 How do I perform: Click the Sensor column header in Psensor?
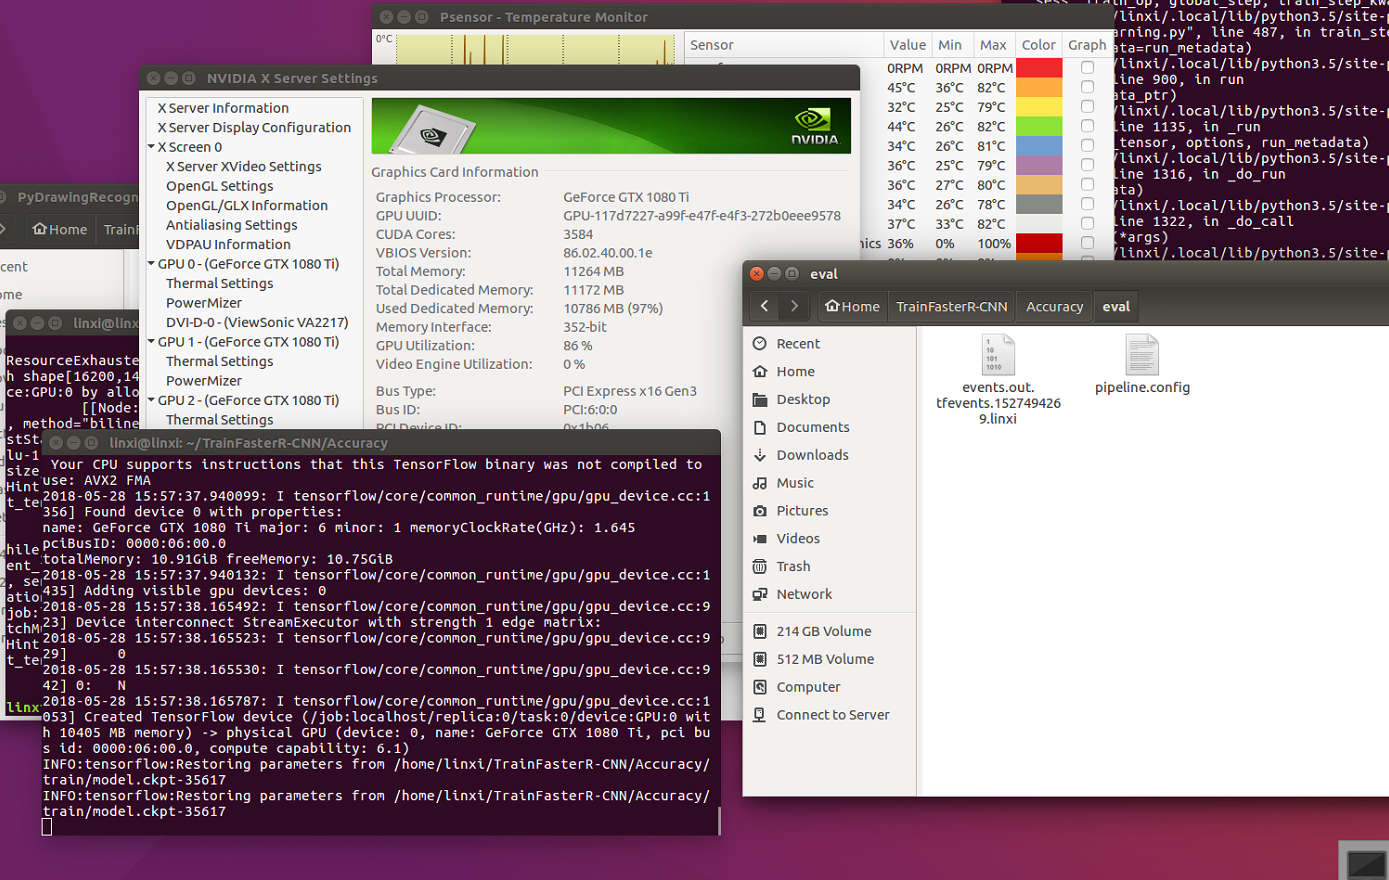click(784, 45)
